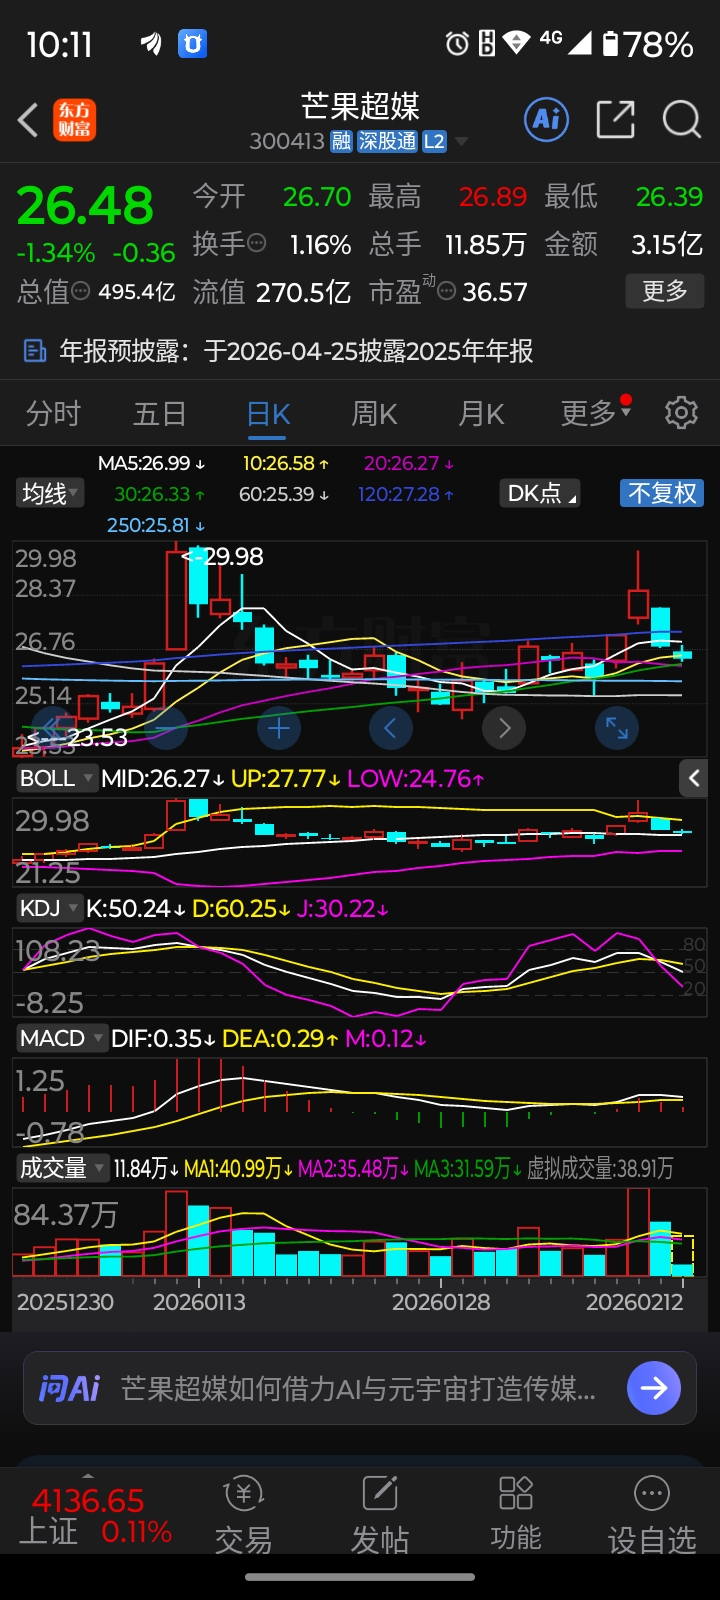Open 上证 index 4136.65 ticker

(96, 1515)
